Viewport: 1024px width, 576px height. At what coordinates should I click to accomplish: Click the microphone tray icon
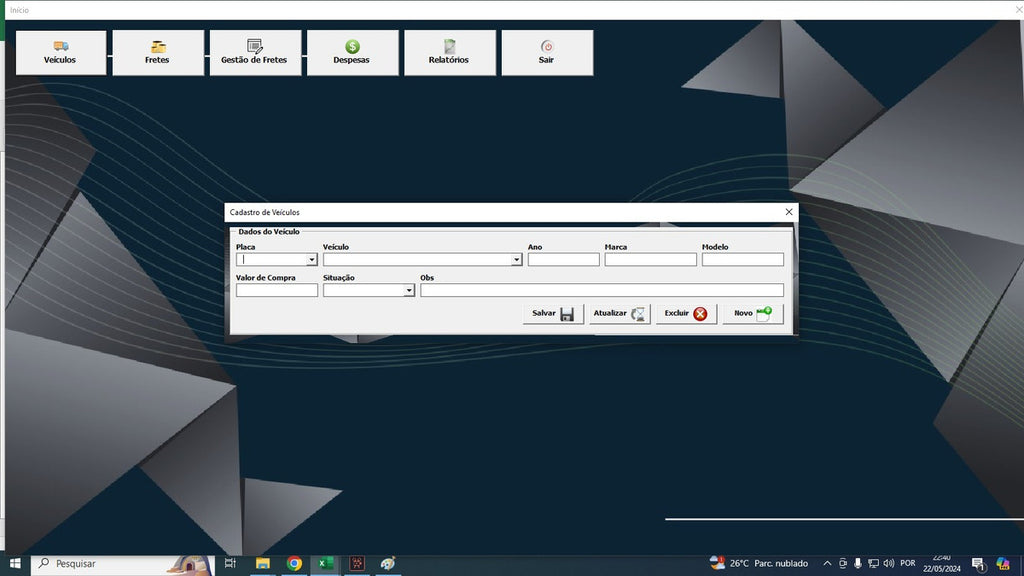pos(857,564)
